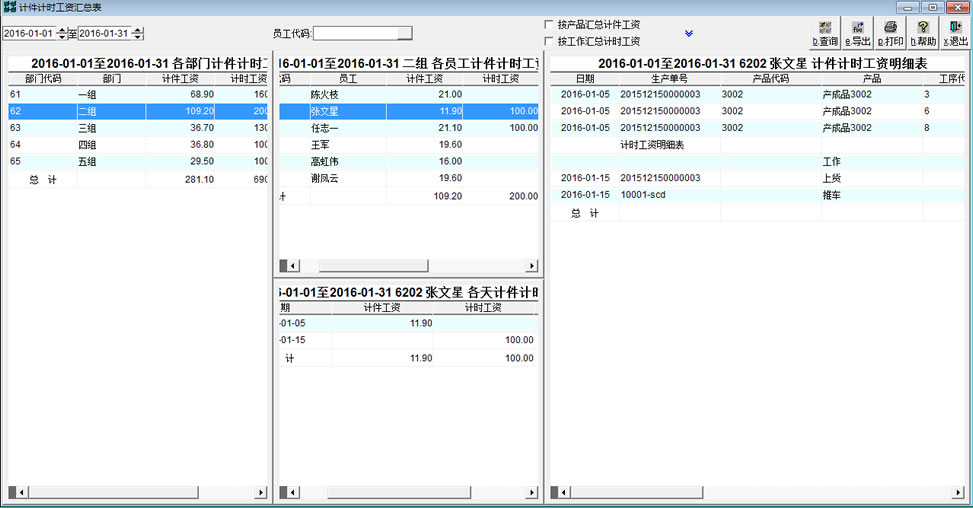Click the end date spinner arrows
Screen dimensions: 973x509
point(138,33)
